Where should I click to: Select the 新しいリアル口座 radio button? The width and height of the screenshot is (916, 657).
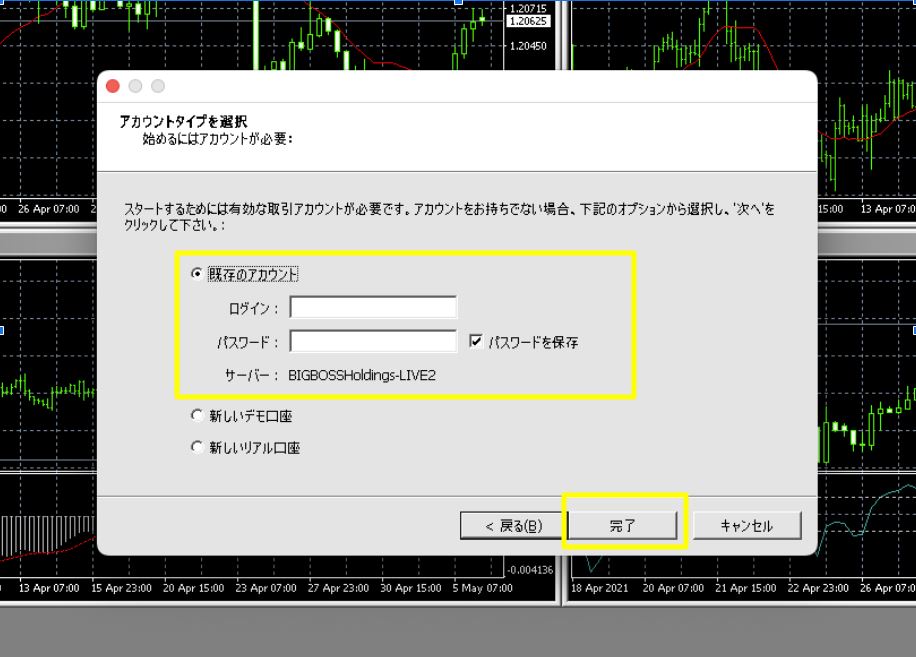(196, 448)
